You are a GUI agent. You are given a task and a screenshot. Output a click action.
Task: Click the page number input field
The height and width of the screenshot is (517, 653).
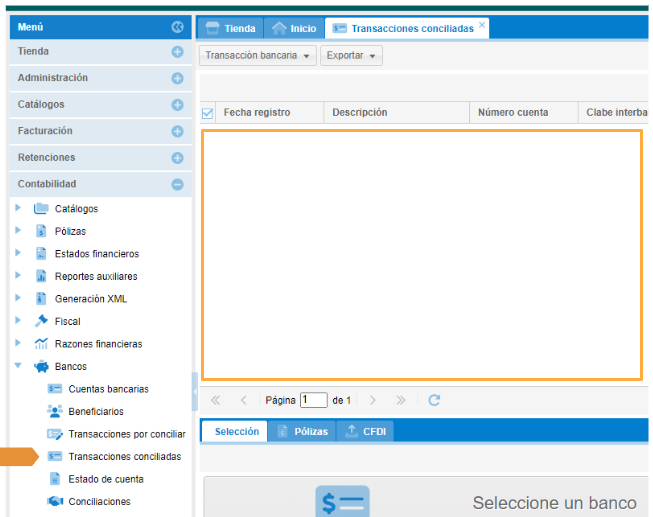coord(313,400)
